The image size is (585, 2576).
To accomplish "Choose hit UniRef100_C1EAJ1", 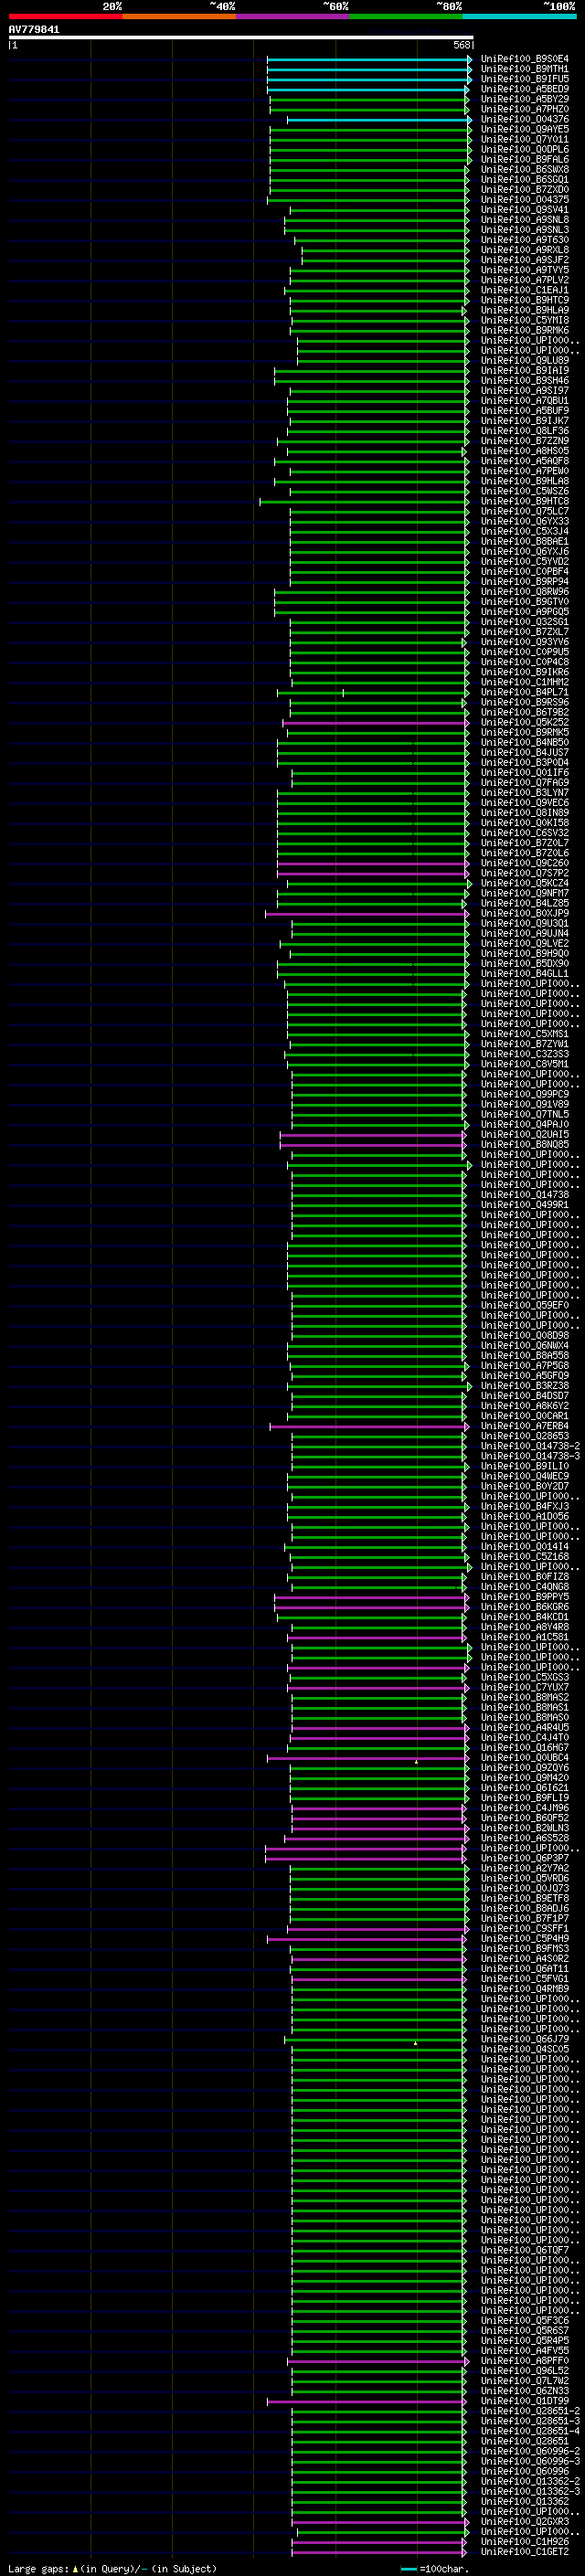I will [525, 291].
